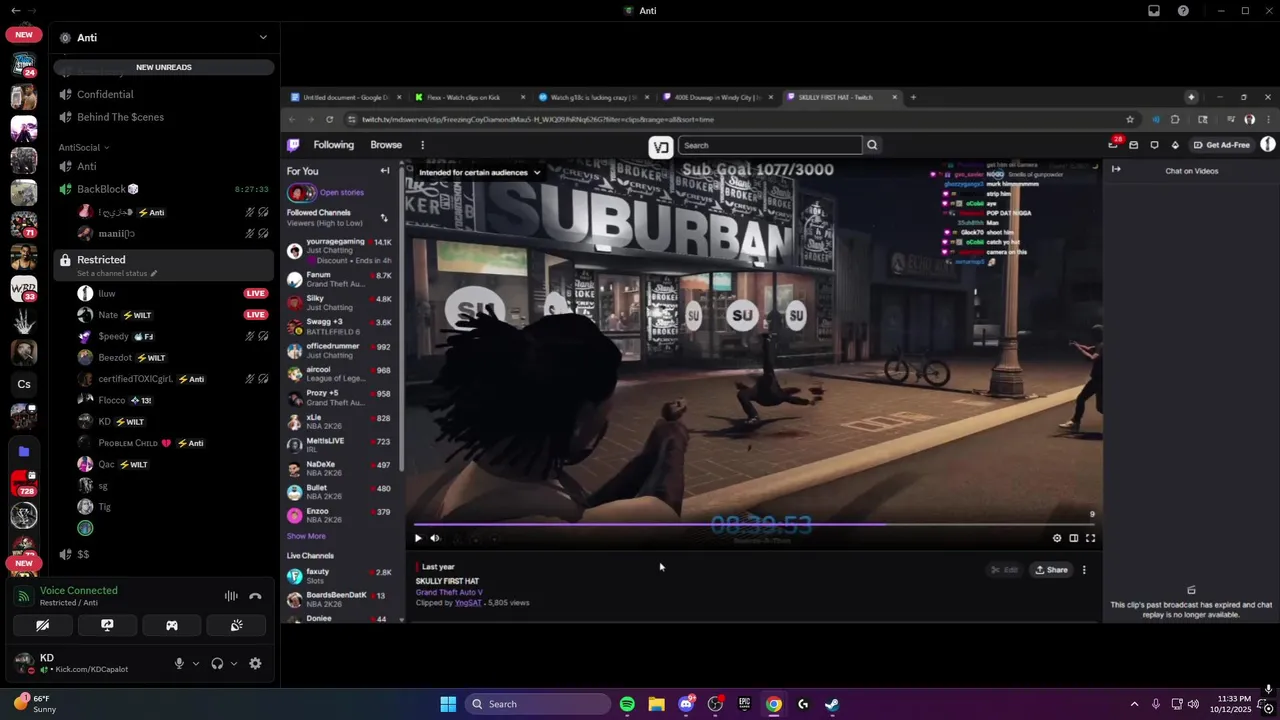This screenshot has height=720, width=1280.
Task: Expand headphone output device options
Action: coord(234,663)
